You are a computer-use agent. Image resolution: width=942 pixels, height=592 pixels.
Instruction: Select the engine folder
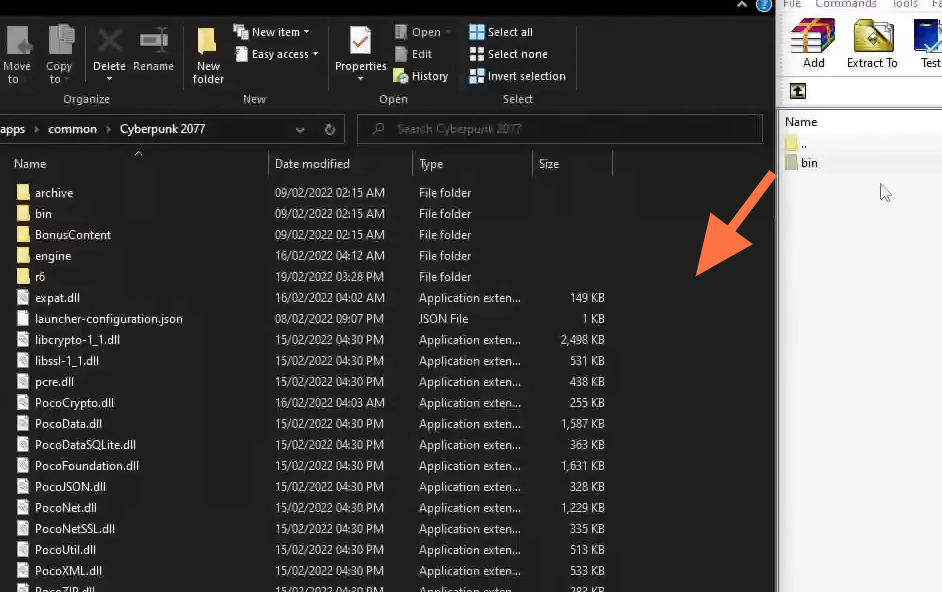point(53,256)
